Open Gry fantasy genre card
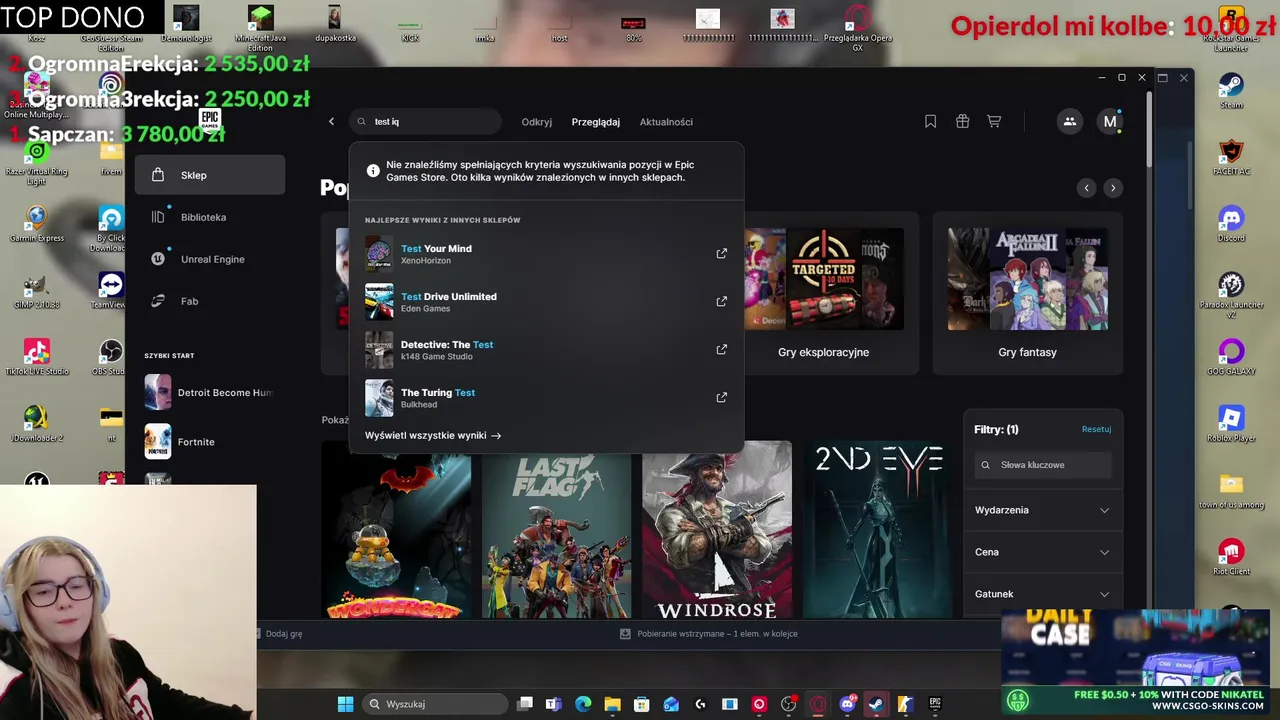The image size is (1280, 720). click(x=1027, y=293)
